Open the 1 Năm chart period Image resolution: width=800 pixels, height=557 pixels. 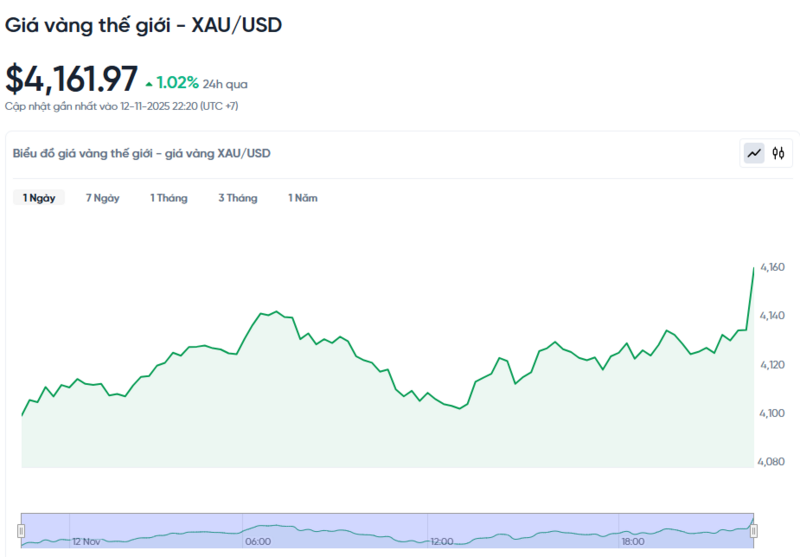coord(303,198)
